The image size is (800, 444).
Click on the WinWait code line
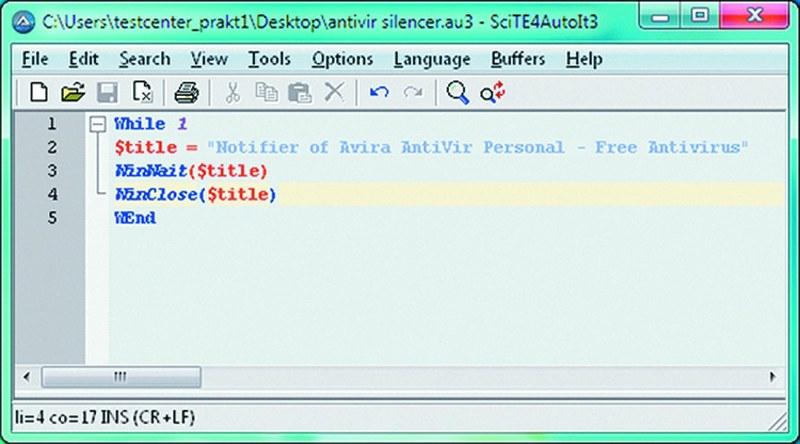tap(191, 171)
